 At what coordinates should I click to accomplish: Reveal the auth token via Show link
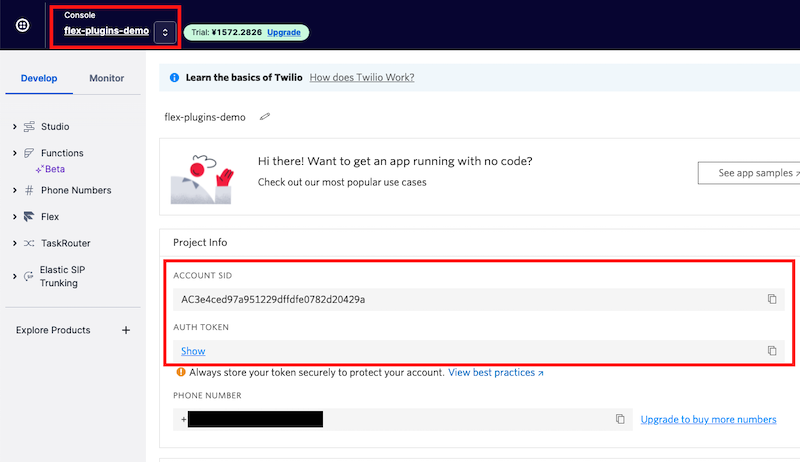[x=193, y=351]
